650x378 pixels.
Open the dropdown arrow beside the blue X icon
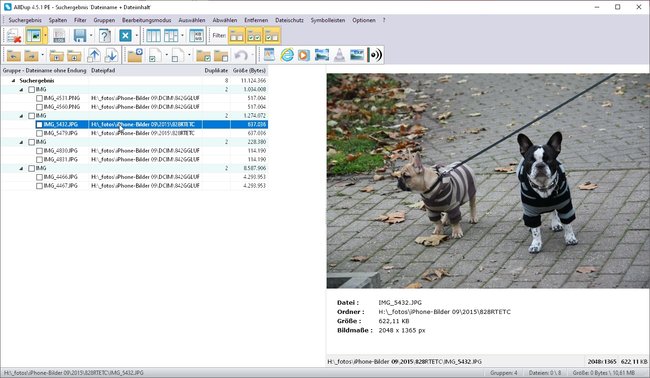click(x=136, y=36)
